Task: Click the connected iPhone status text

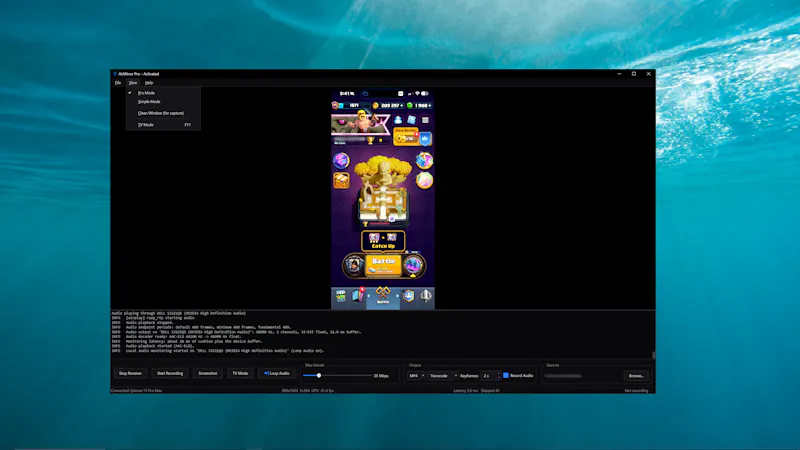Action: tap(136, 391)
